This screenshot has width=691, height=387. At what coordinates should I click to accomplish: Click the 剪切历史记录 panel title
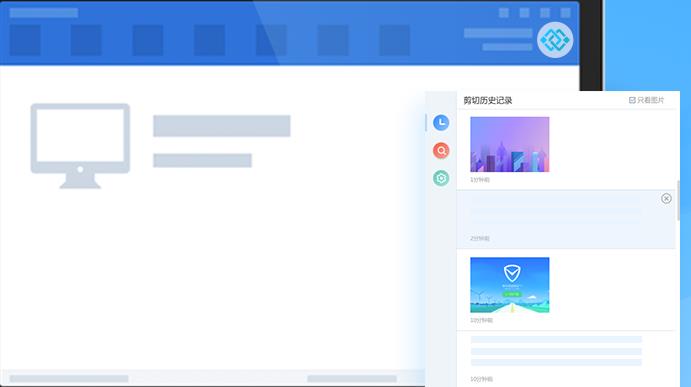click(x=487, y=100)
